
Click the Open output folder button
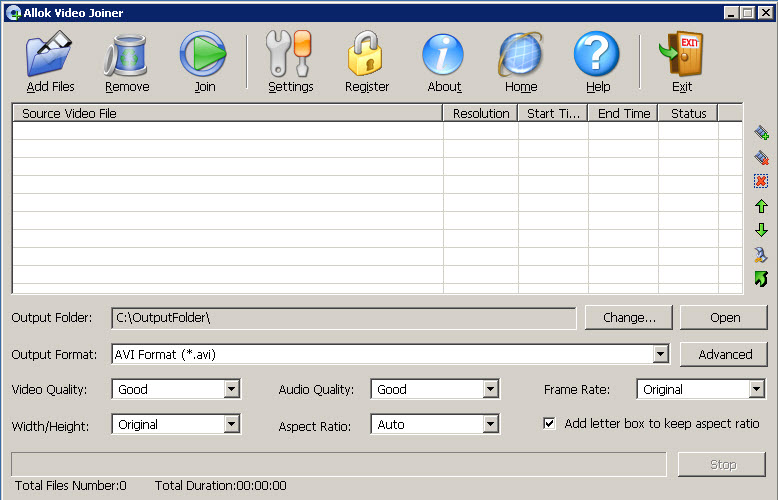point(724,317)
